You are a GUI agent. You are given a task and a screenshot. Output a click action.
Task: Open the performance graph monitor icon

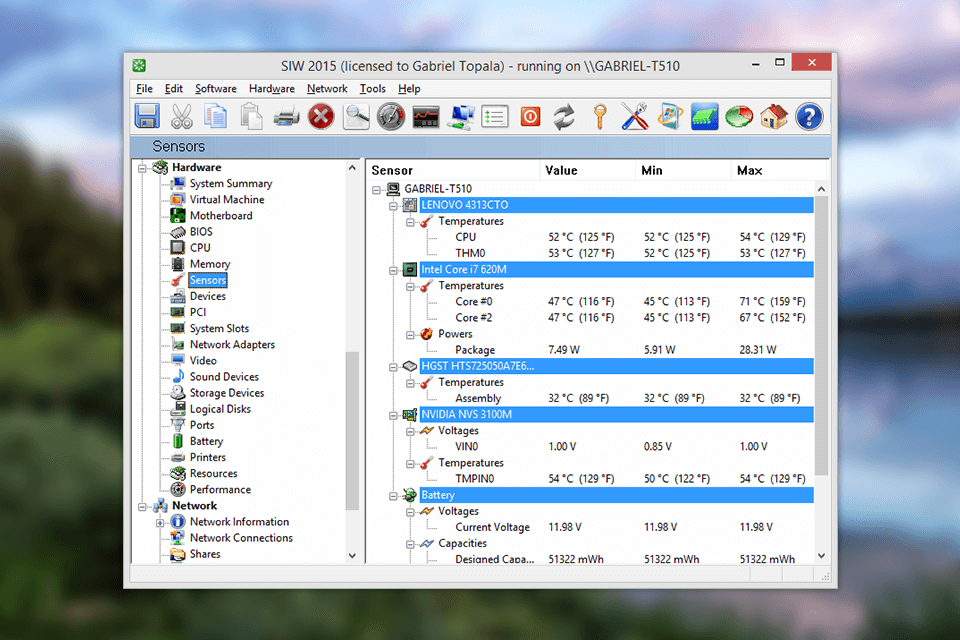pyautogui.click(x=425, y=117)
